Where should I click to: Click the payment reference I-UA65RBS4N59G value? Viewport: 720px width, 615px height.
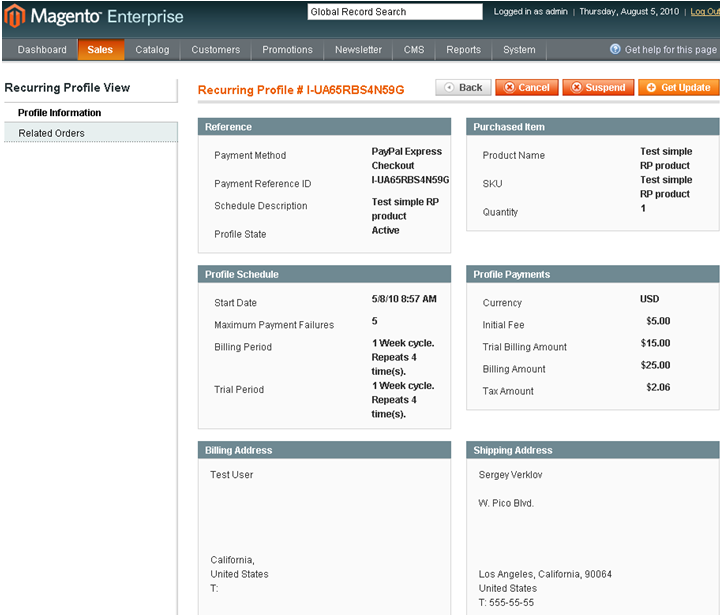click(410, 180)
